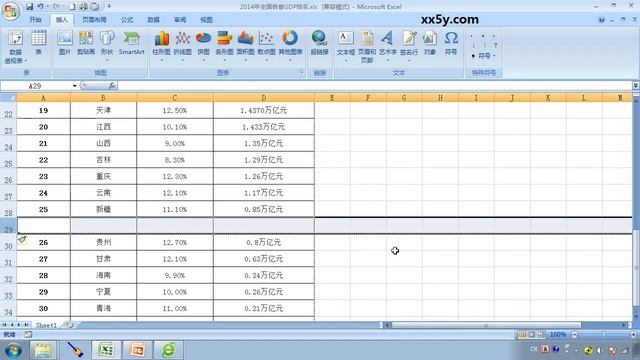The width and height of the screenshot is (640, 360).
Task: Click cell with value 0.21万亿元
Action: coord(264,308)
